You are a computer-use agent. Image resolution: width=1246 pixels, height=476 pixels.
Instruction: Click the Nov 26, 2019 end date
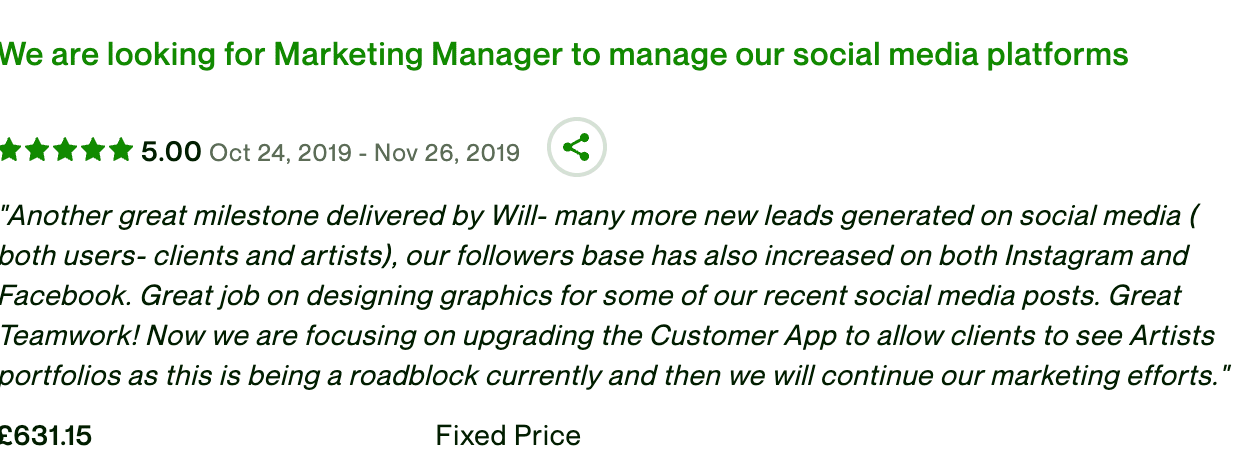(x=447, y=153)
